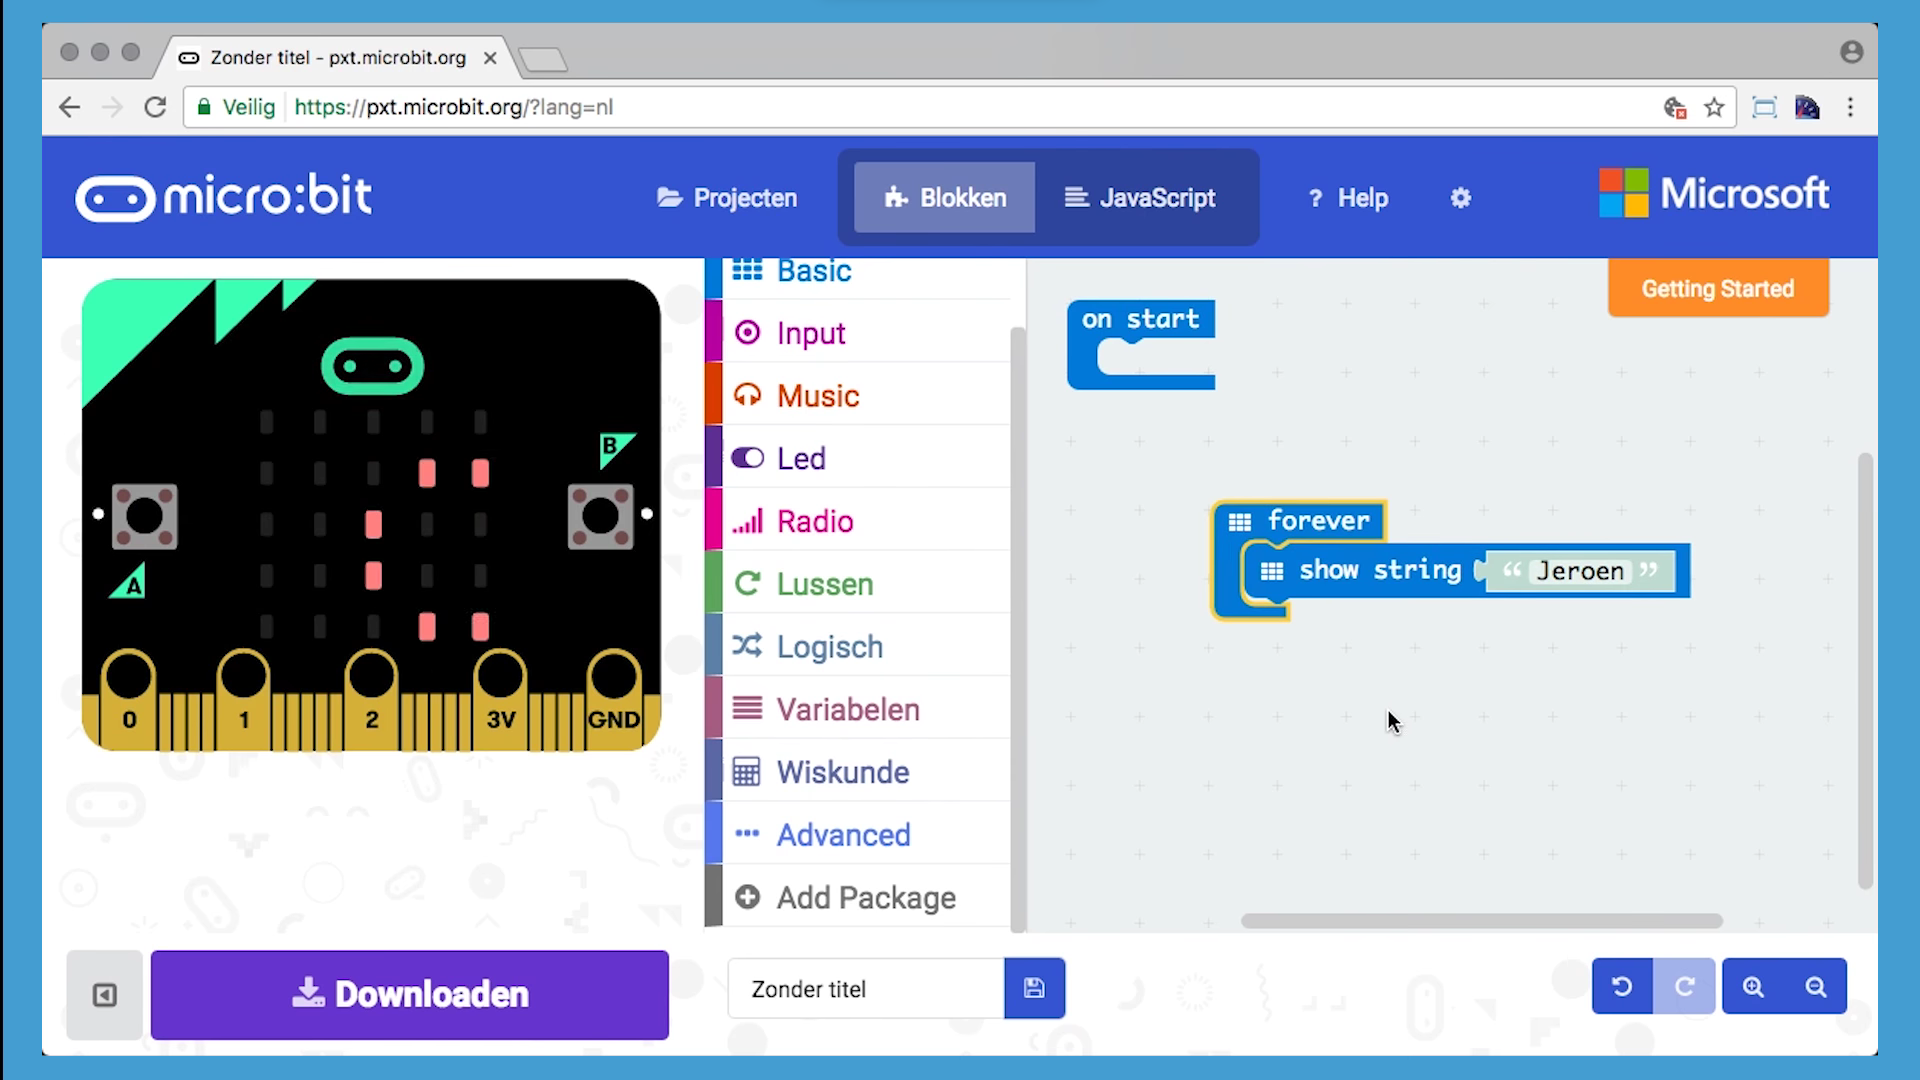Switch to the Blokken editor view
The height and width of the screenshot is (1080, 1920).
click(x=945, y=198)
